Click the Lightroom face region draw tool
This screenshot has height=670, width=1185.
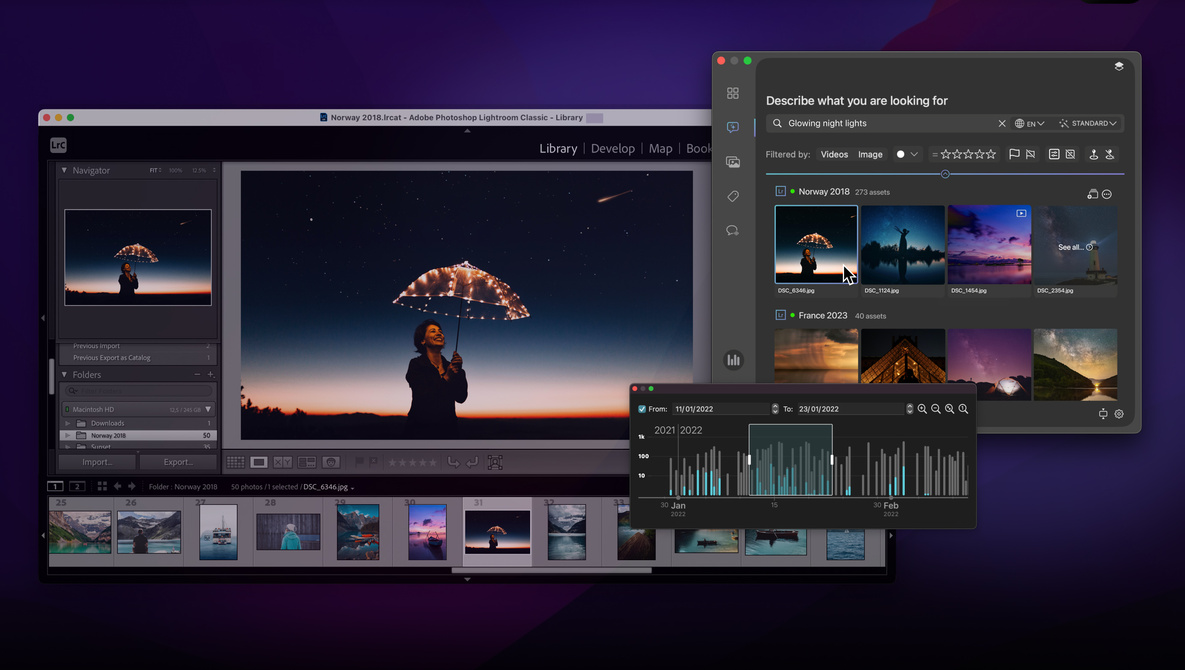click(x=495, y=462)
